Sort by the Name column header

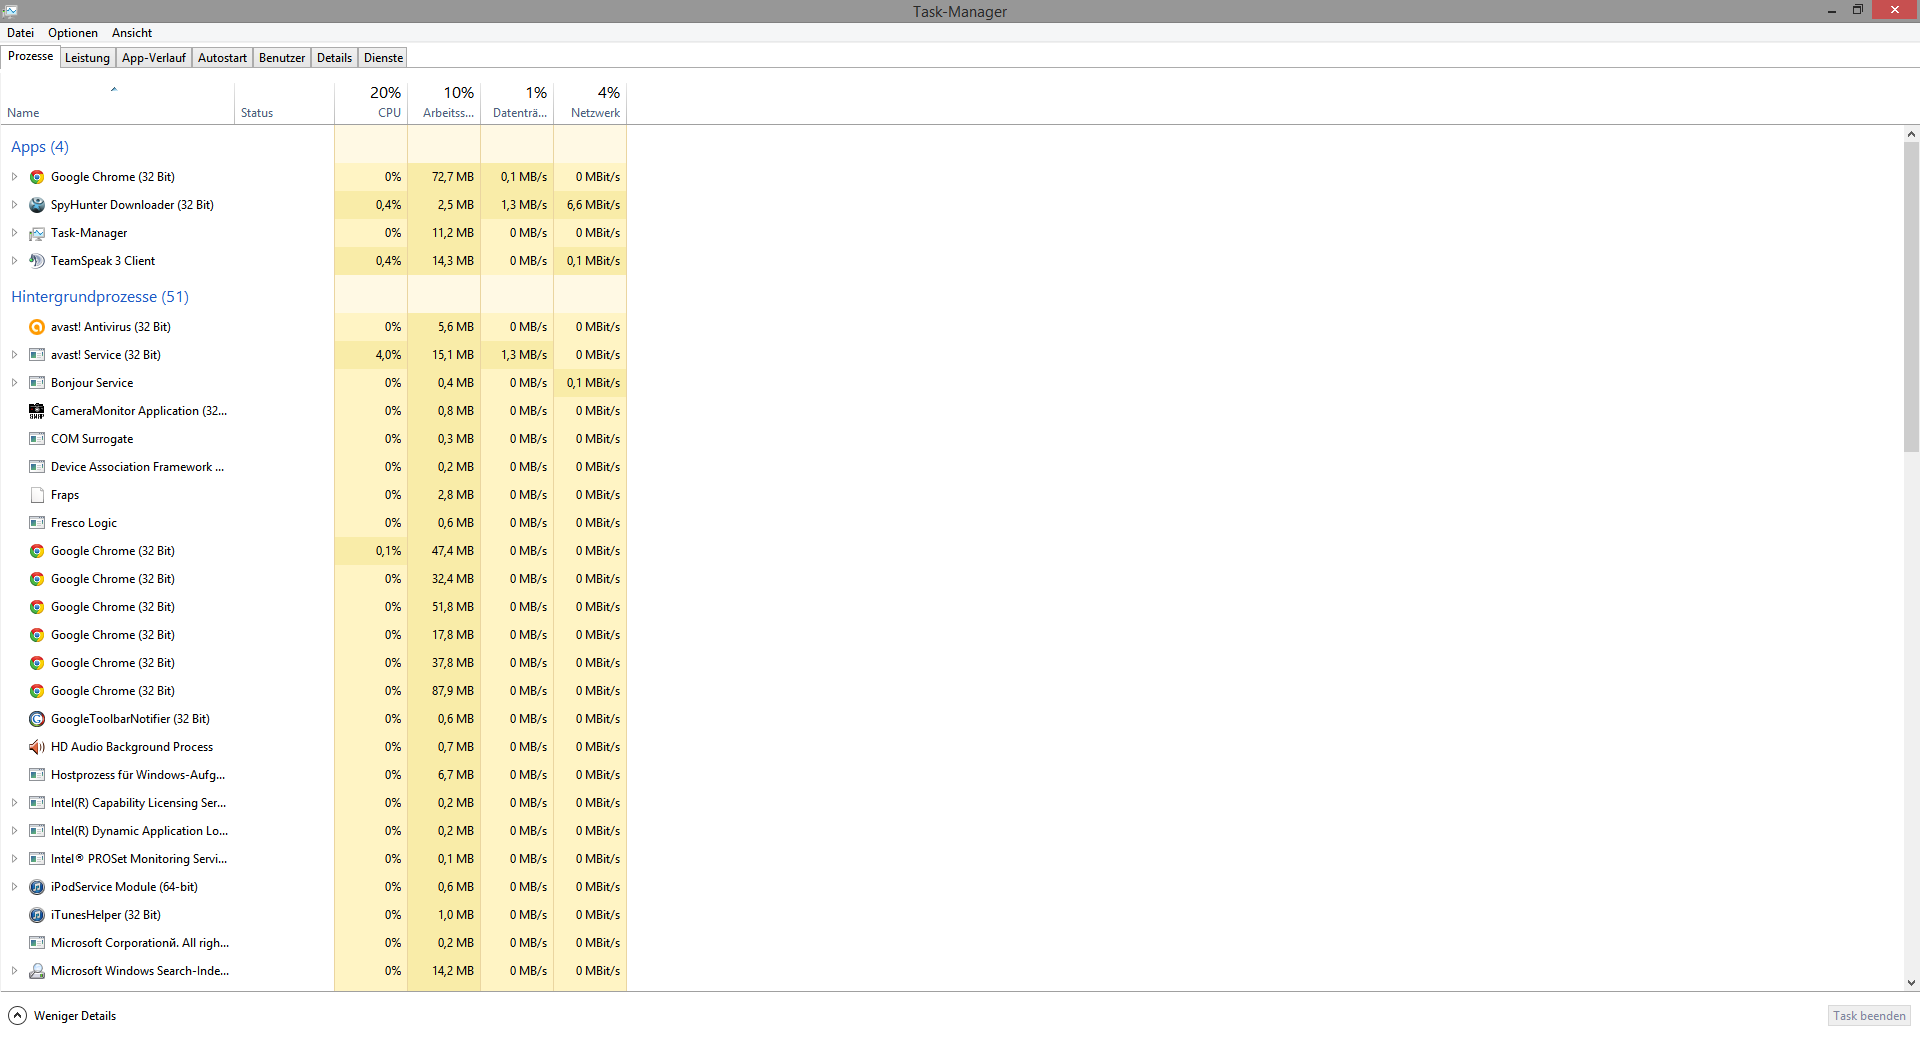(x=117, y=103)
